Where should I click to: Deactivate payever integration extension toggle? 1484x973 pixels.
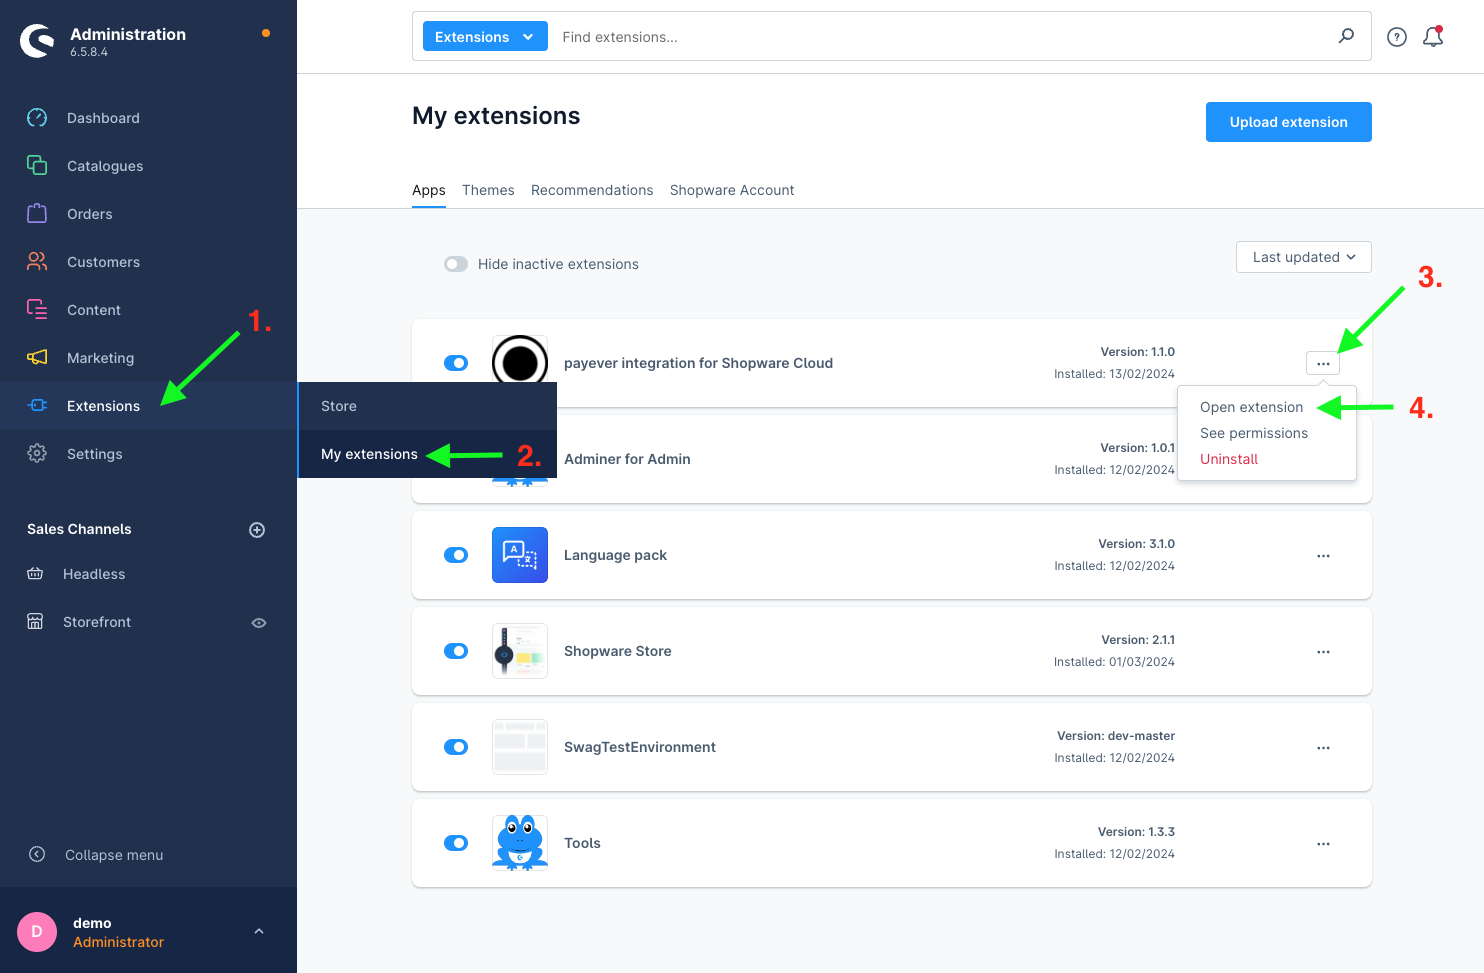coord(456,363)
